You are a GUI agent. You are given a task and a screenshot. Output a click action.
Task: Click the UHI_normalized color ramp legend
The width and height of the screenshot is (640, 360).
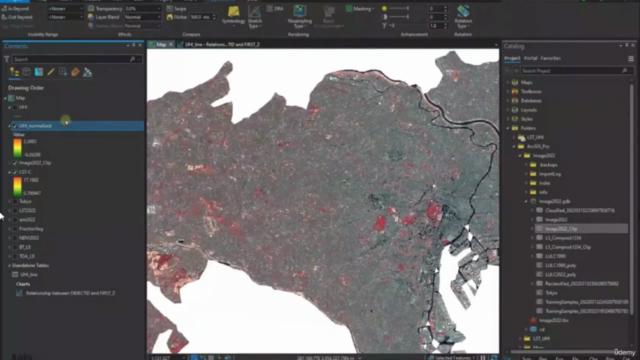tap(17, 148)
